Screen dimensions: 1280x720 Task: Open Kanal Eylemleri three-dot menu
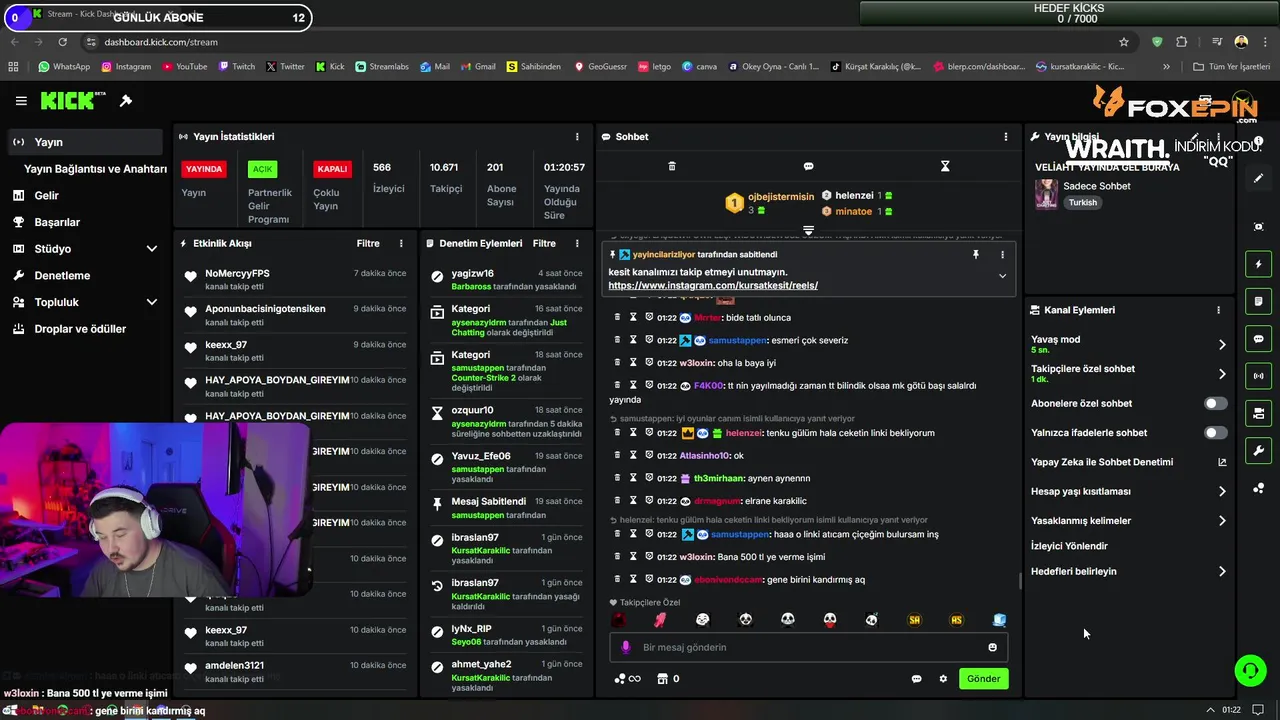point(1218,310)
